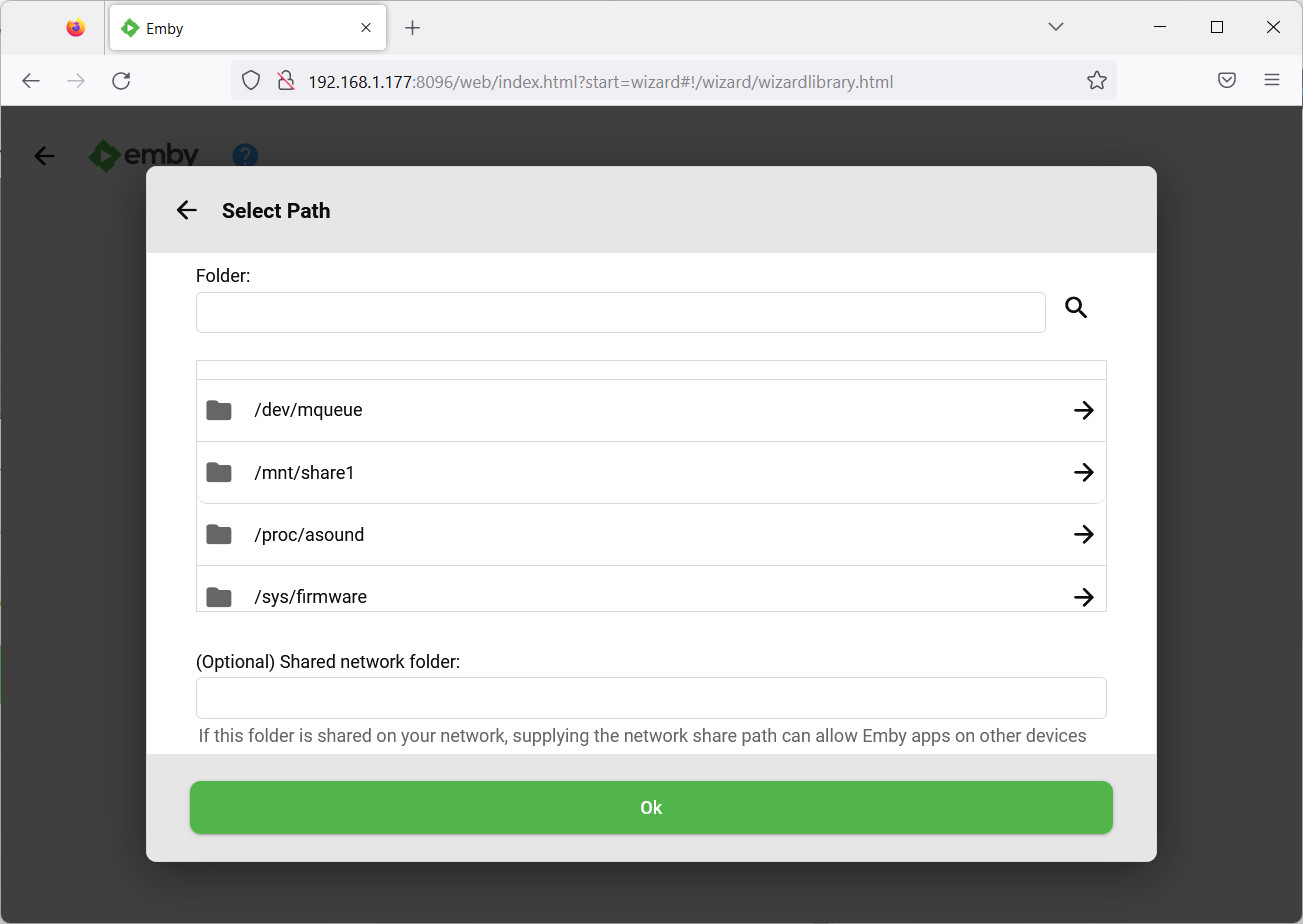1303x924 pixels.
Task: Close the Emby tab with X
Action: (367, 28)
